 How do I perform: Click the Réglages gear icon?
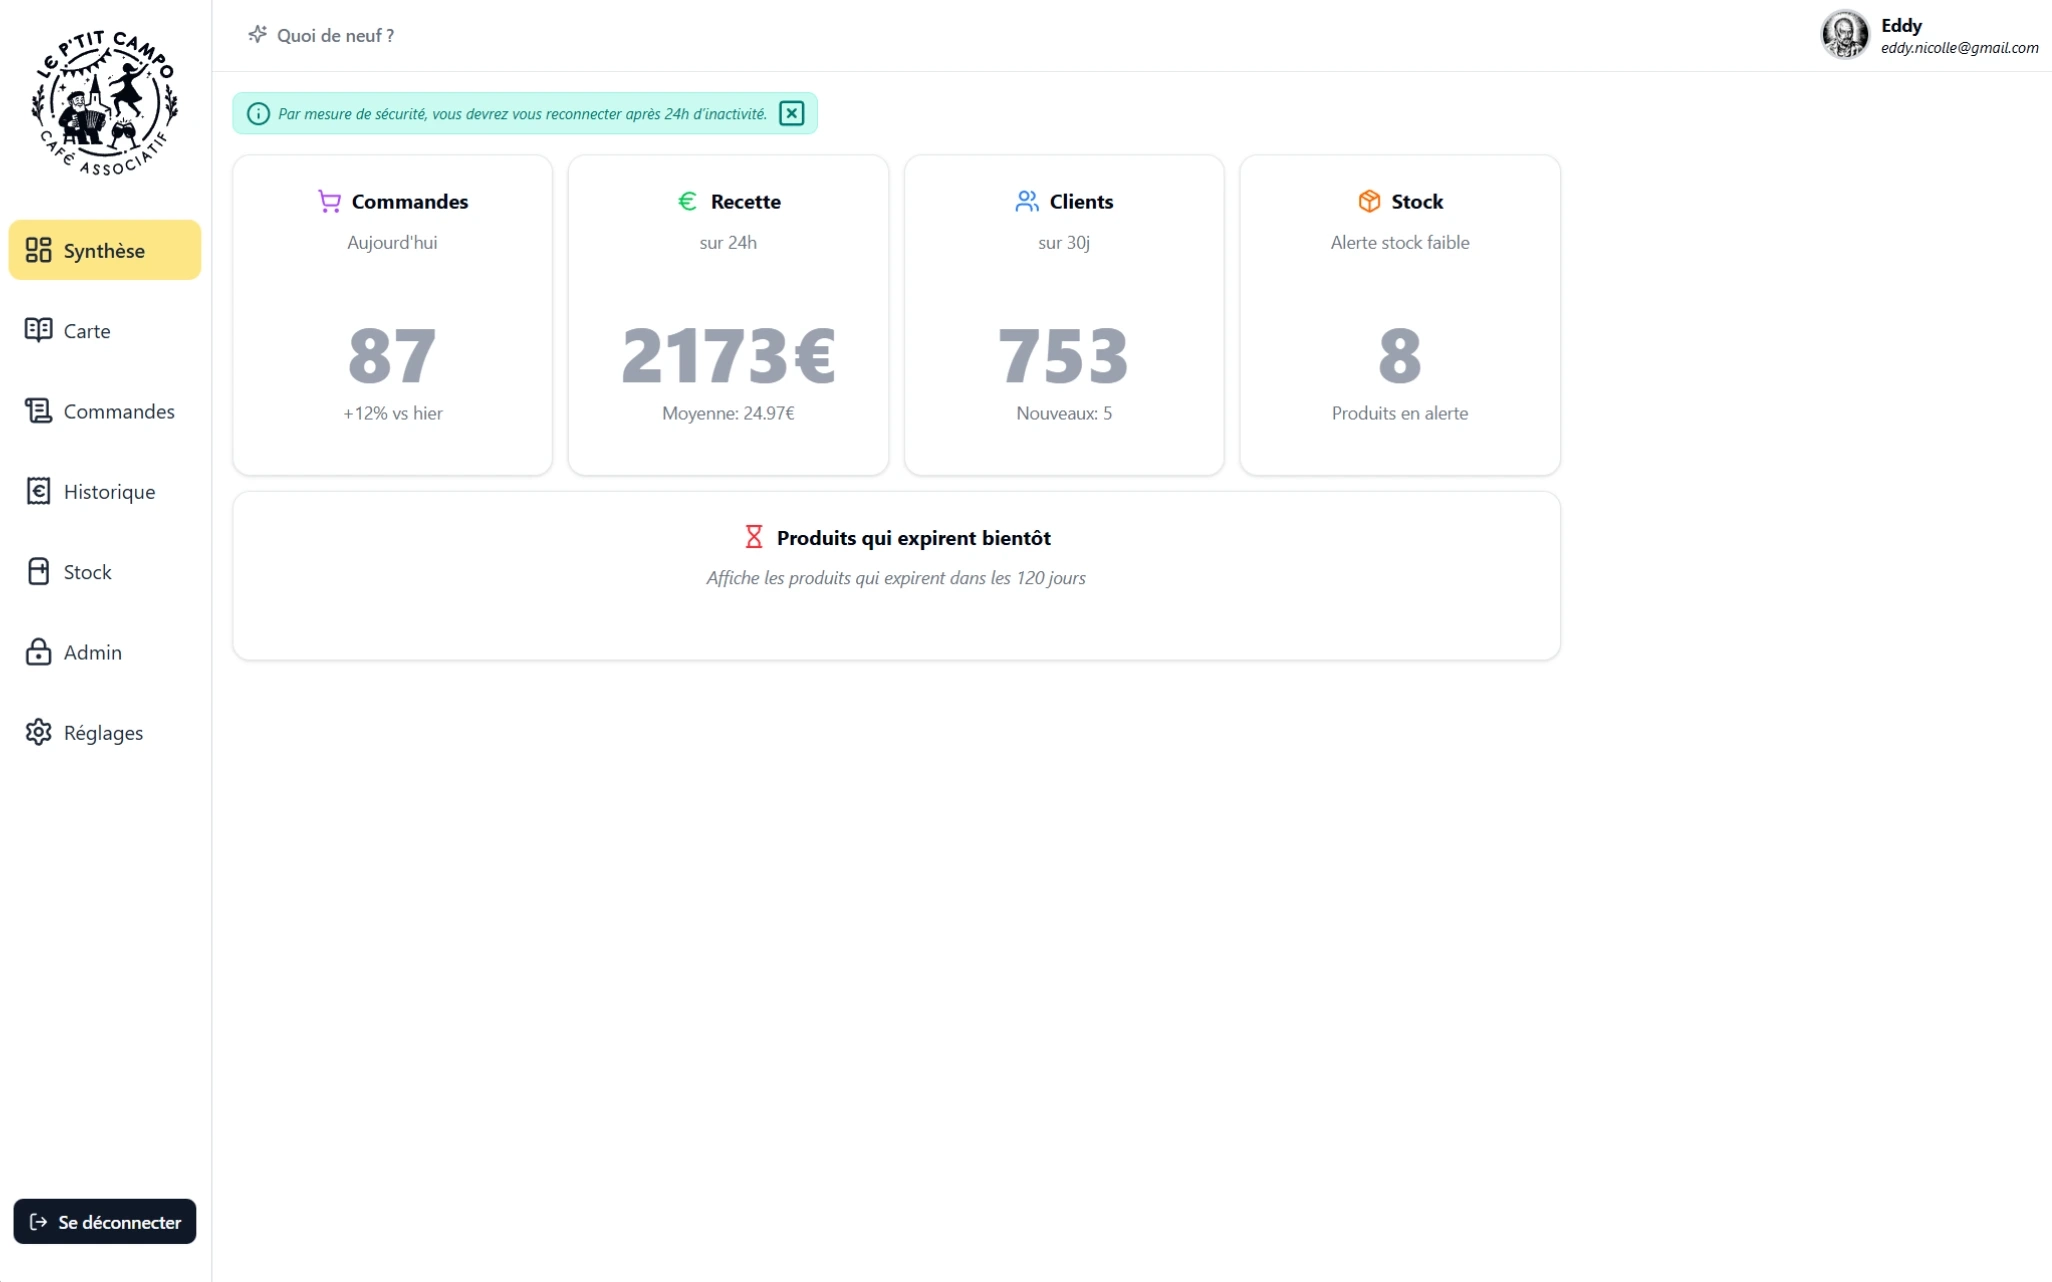38,732
